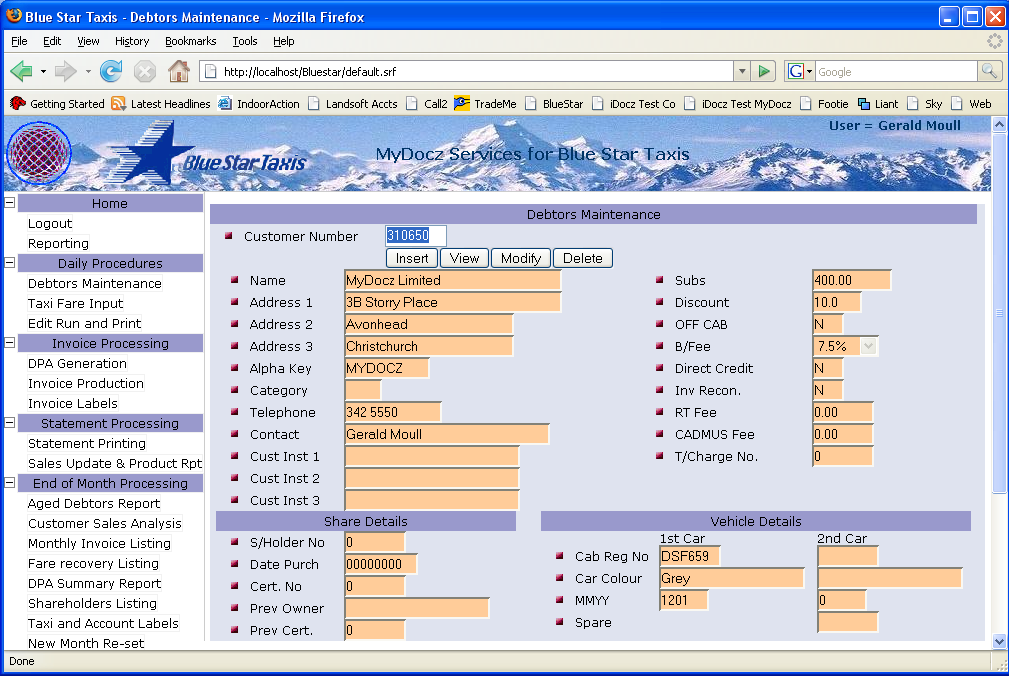The image size is (1009, 676).
Task: Click the browser Forward arrow button
Action: coord(65,71)
